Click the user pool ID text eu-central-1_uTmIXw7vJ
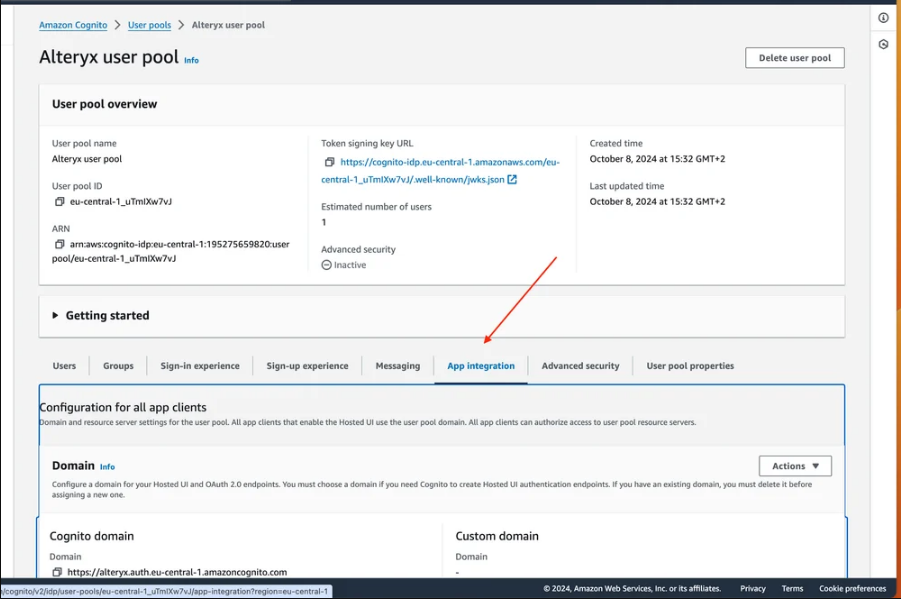 [x=121, y=201]
